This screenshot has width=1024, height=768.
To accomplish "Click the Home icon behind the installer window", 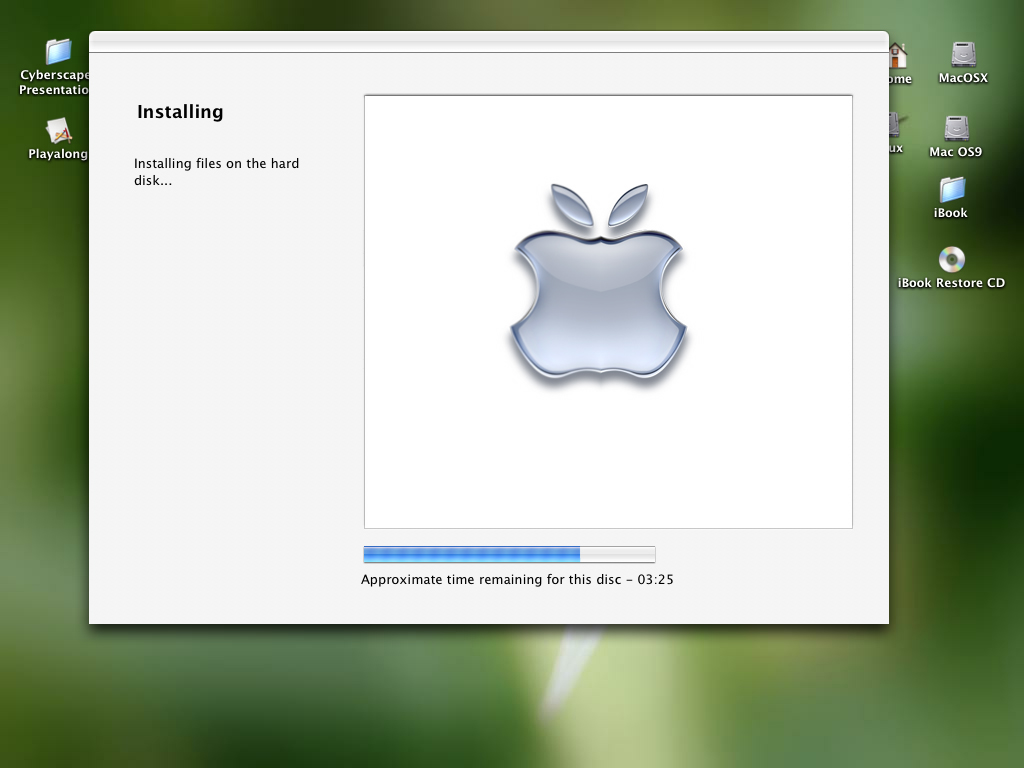I will [899, 56].
